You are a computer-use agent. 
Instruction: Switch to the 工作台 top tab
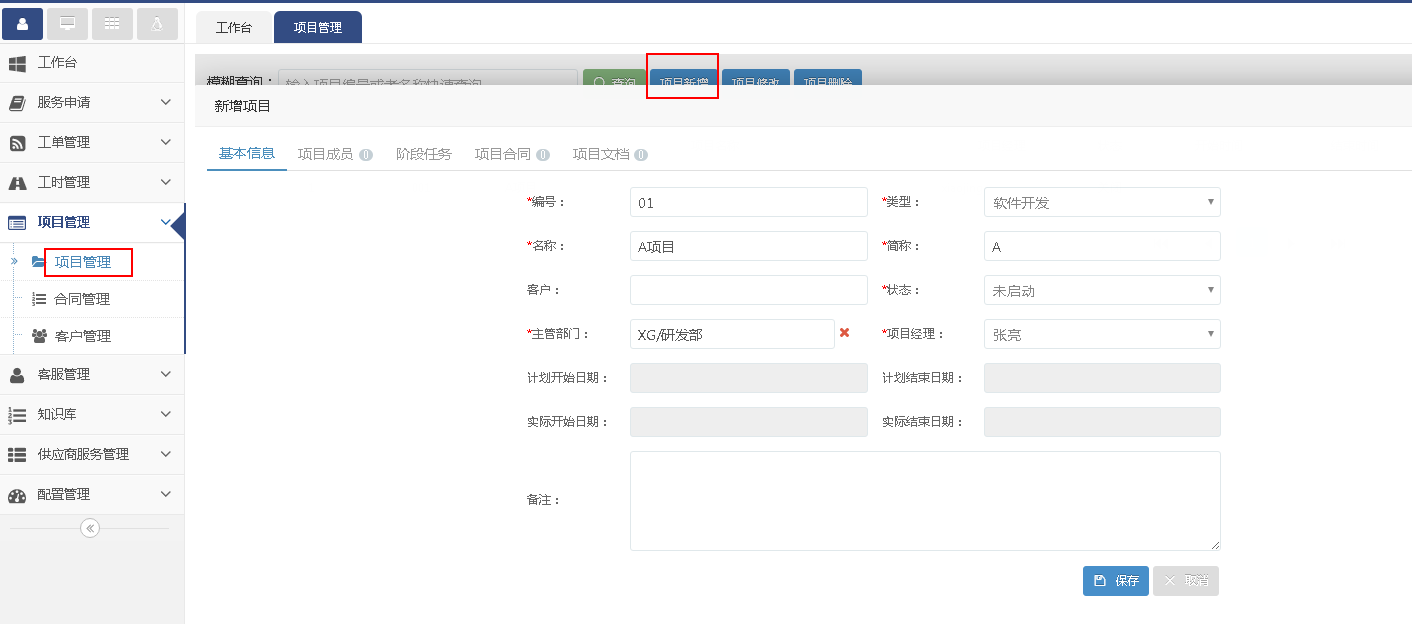pyautogui.click(x=234, y=27)
